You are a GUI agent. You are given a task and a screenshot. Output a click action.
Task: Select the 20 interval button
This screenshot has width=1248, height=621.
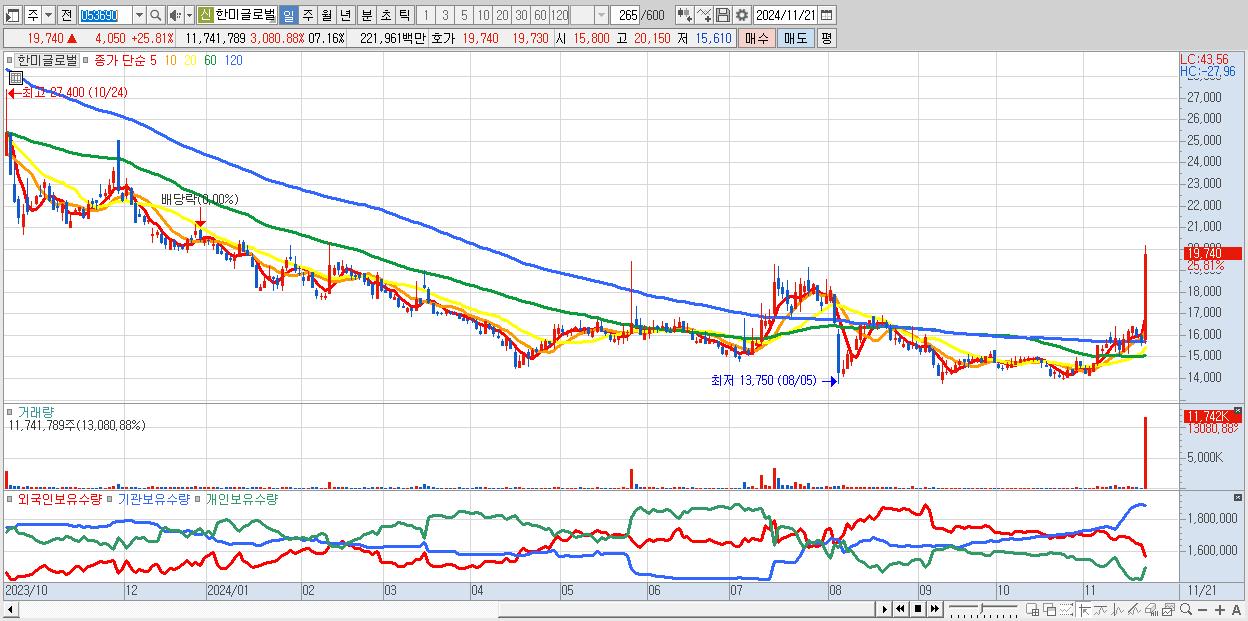point(502,15)
